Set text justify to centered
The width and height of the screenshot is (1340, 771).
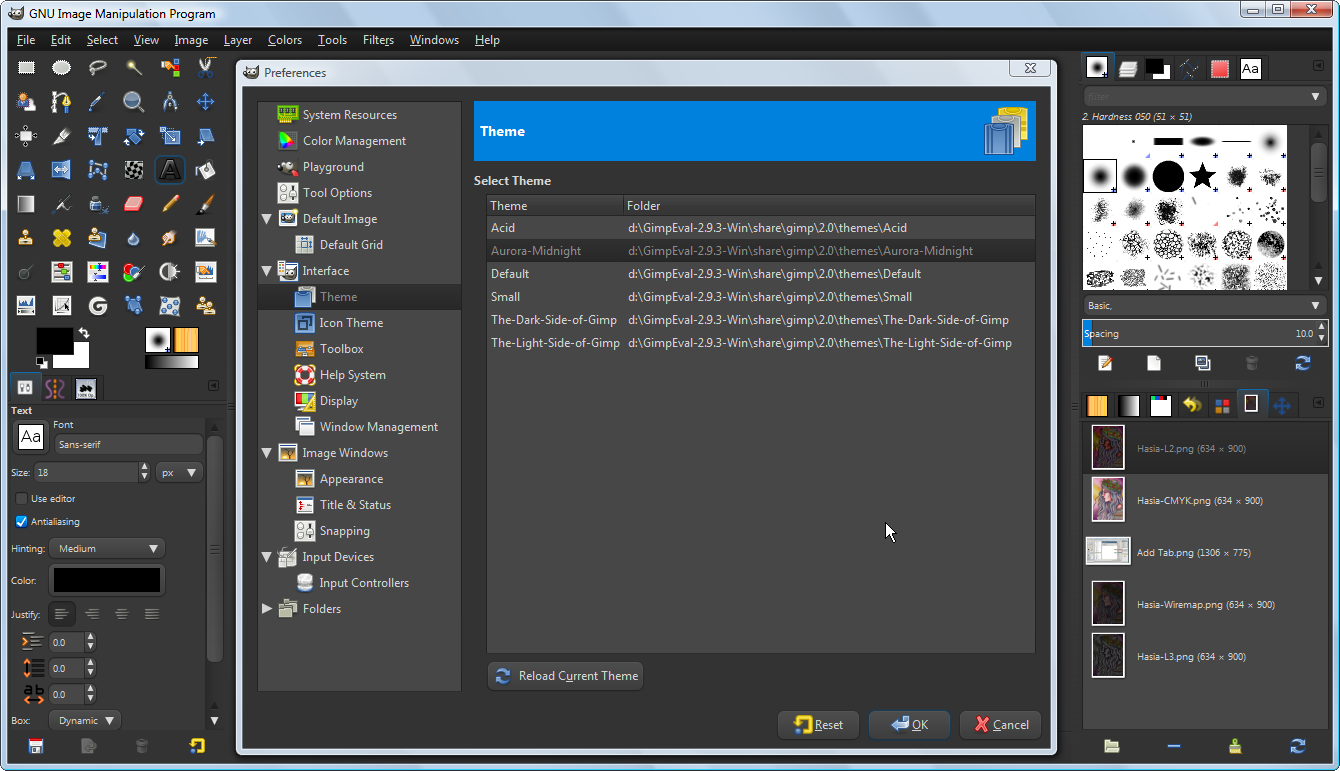(x=122, y=613)
